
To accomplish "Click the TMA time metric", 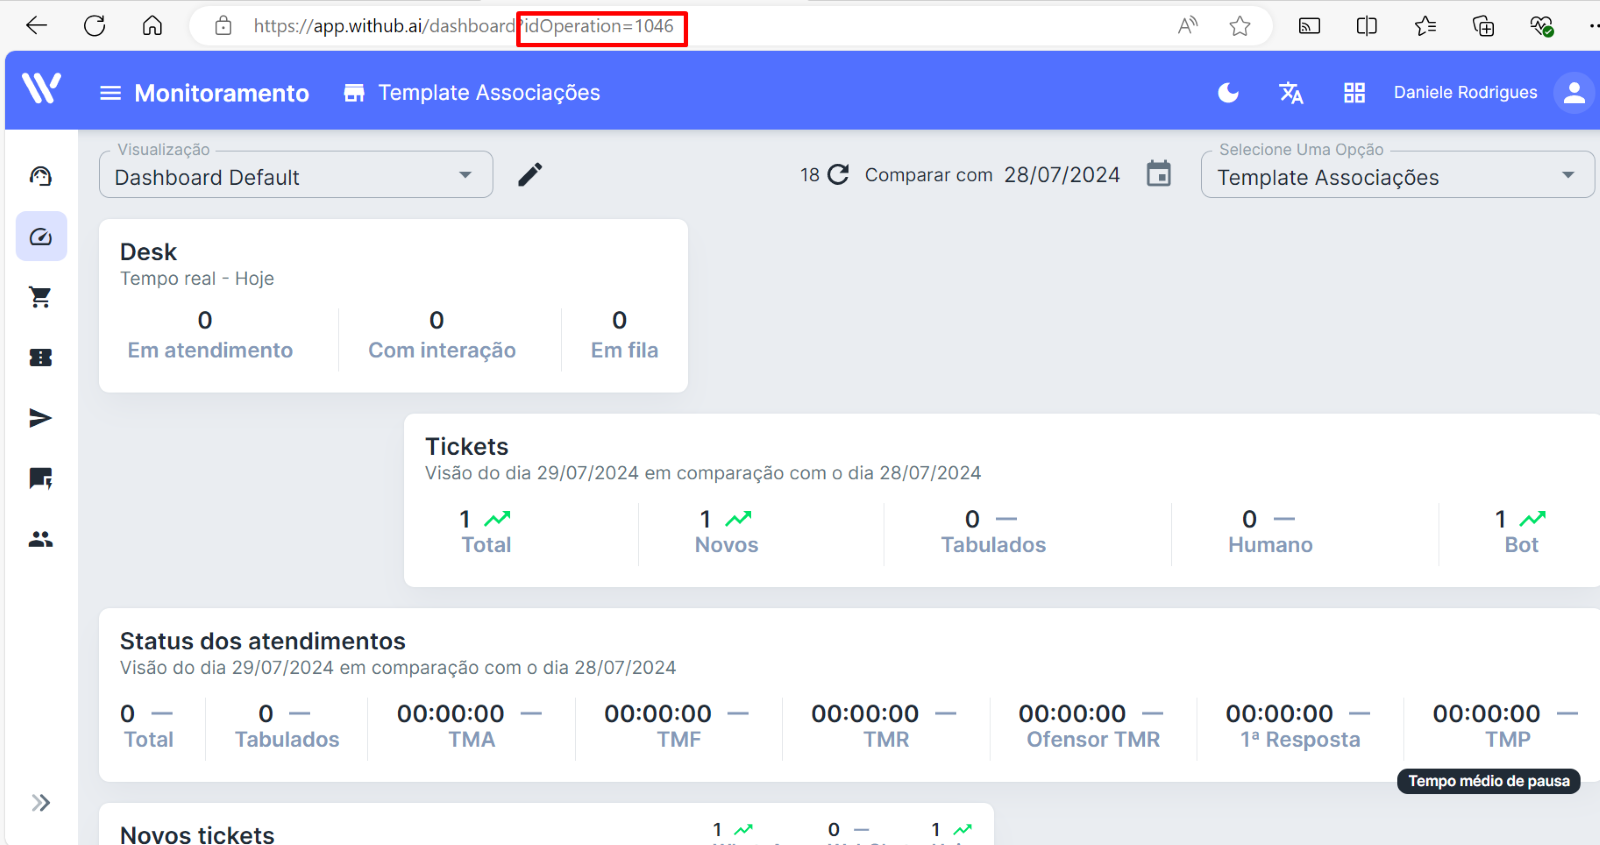I will [471, 727].
